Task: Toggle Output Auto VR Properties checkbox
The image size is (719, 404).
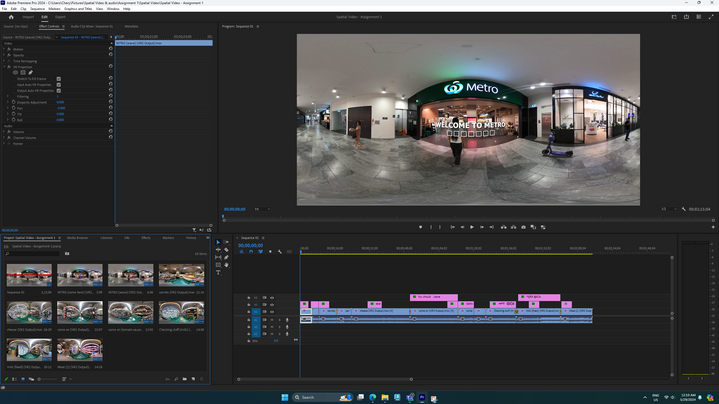Action: pyautogui.click(x=59, y=91)
